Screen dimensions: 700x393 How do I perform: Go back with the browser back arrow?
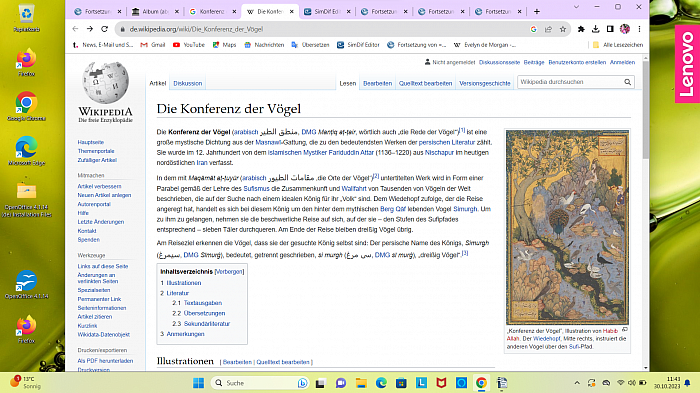coord(75,29)
